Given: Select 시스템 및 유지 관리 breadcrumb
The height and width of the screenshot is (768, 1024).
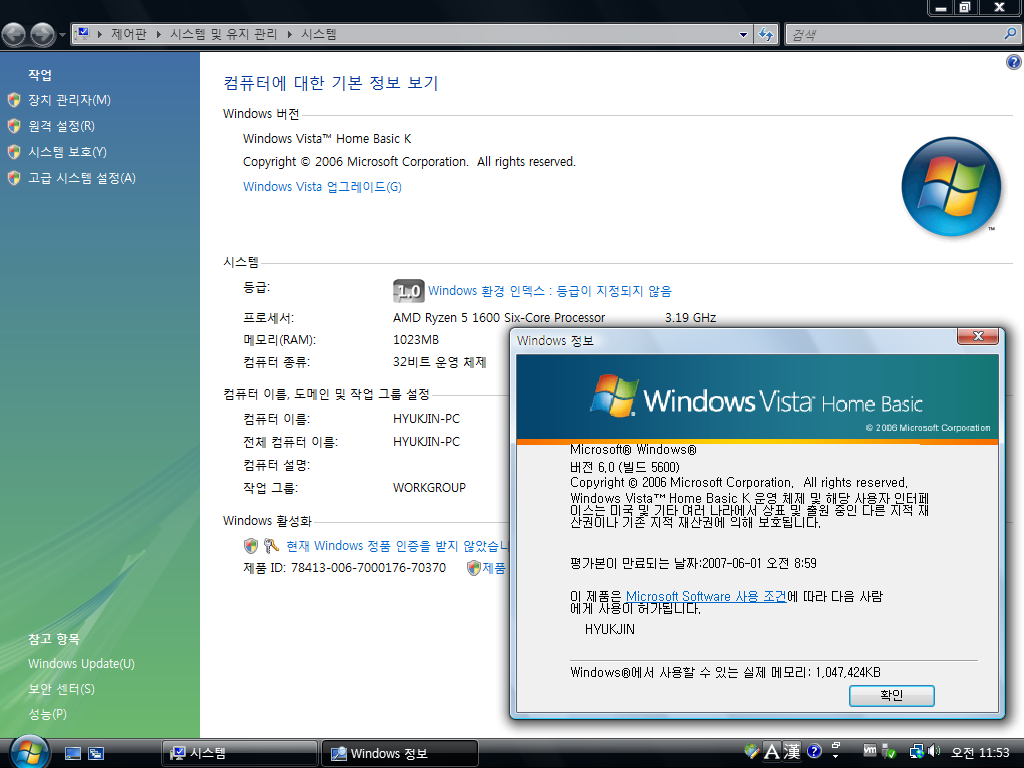Looking at the screenshot, I should coord(223,34).
